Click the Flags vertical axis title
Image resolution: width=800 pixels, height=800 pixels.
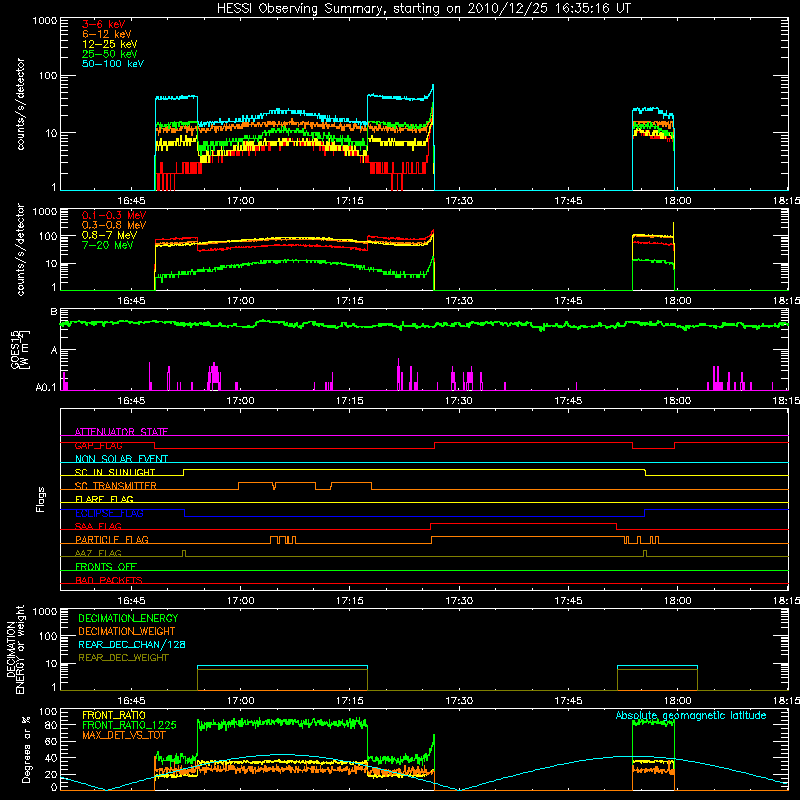(41, 499)
